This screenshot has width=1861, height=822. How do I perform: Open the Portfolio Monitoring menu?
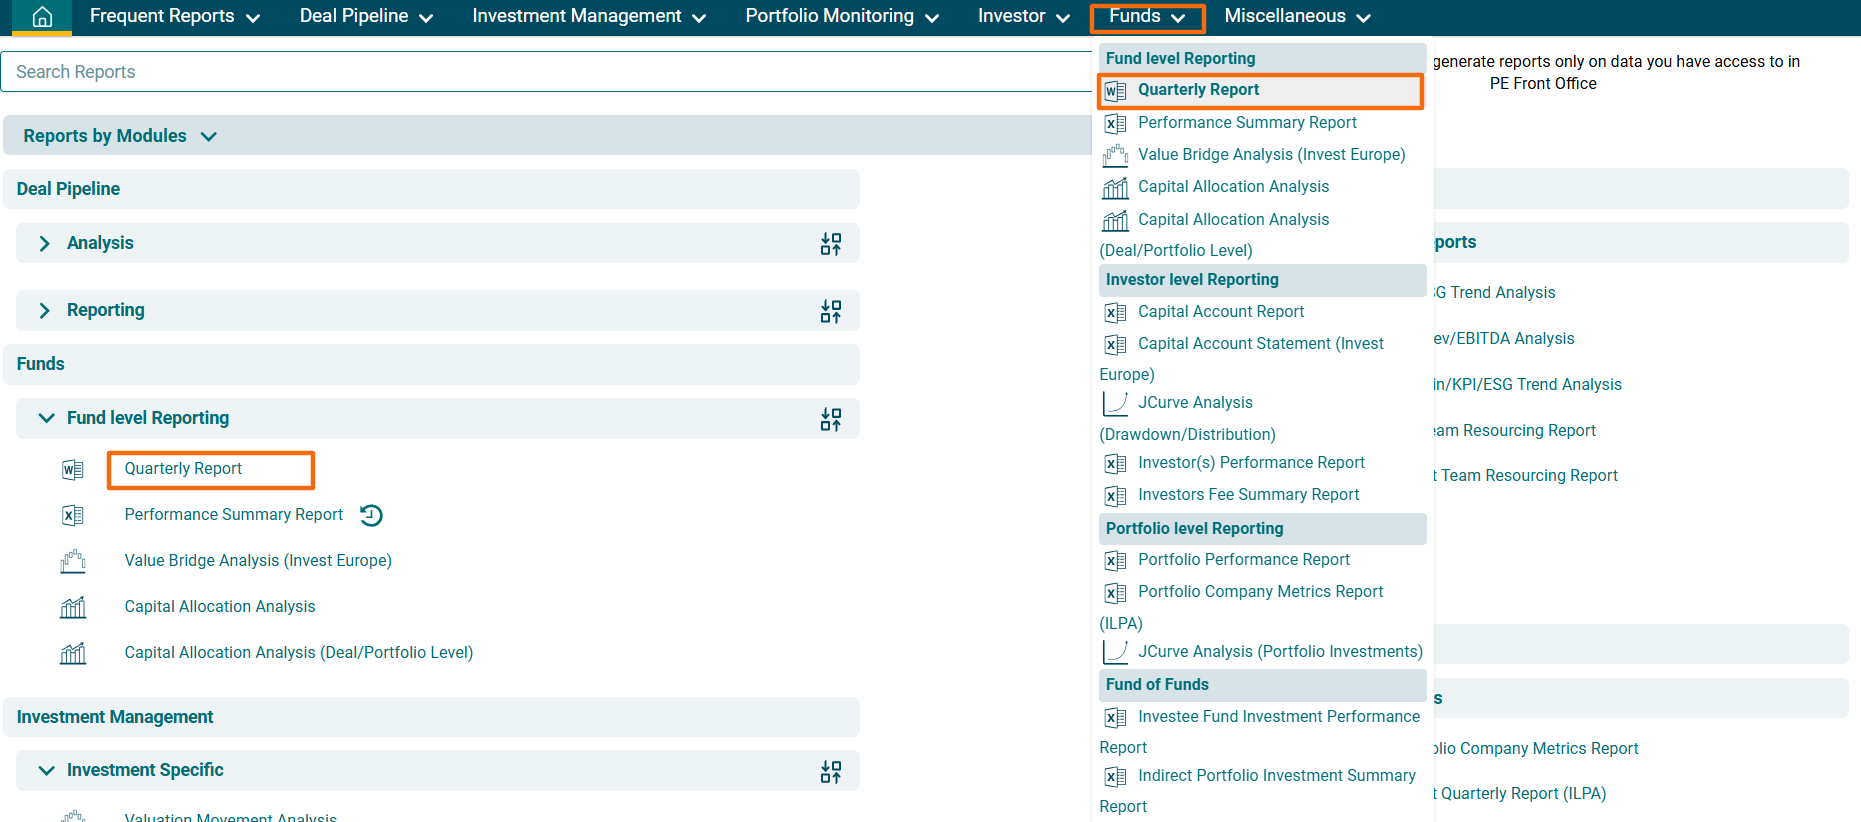tap(841, 16)
